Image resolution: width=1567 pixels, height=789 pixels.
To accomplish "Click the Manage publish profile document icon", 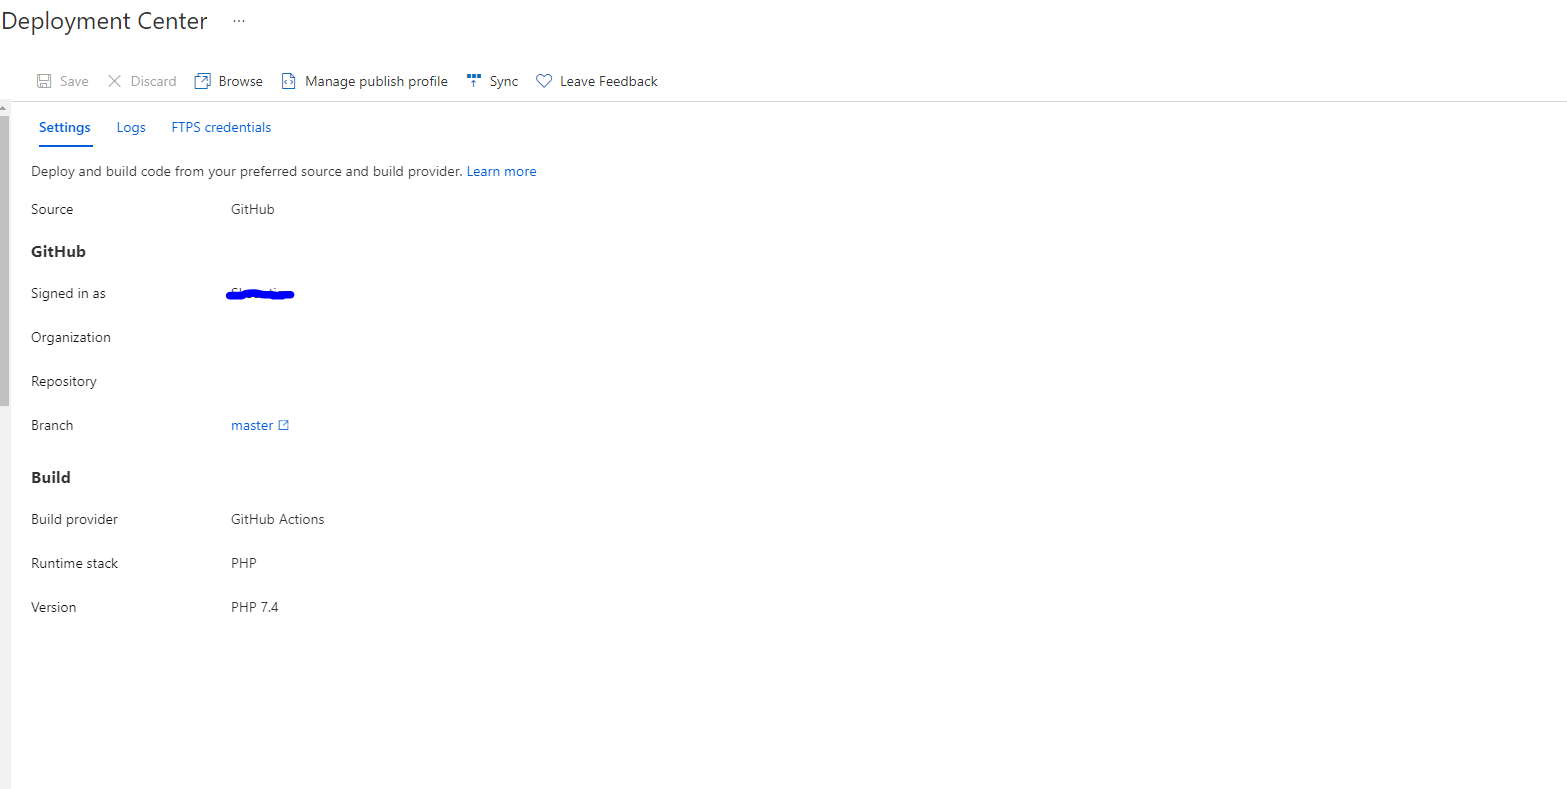I will click(x=288, y=81).
